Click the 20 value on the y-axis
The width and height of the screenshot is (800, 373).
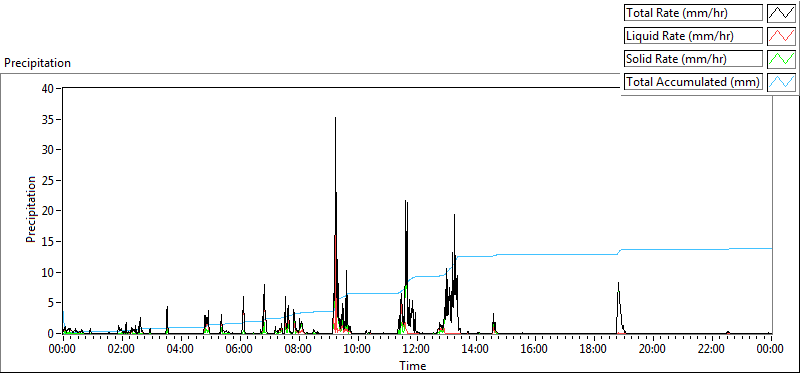(x=49, y=211)
